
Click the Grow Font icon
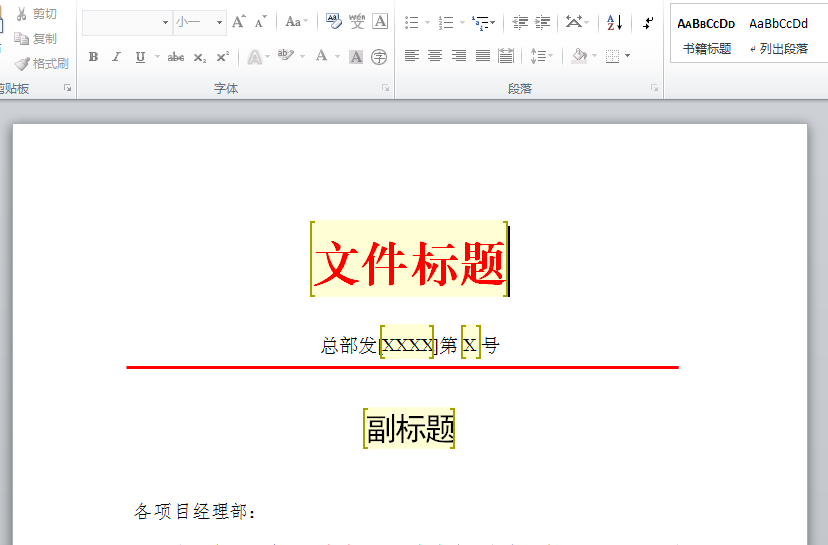coord(238,22)
